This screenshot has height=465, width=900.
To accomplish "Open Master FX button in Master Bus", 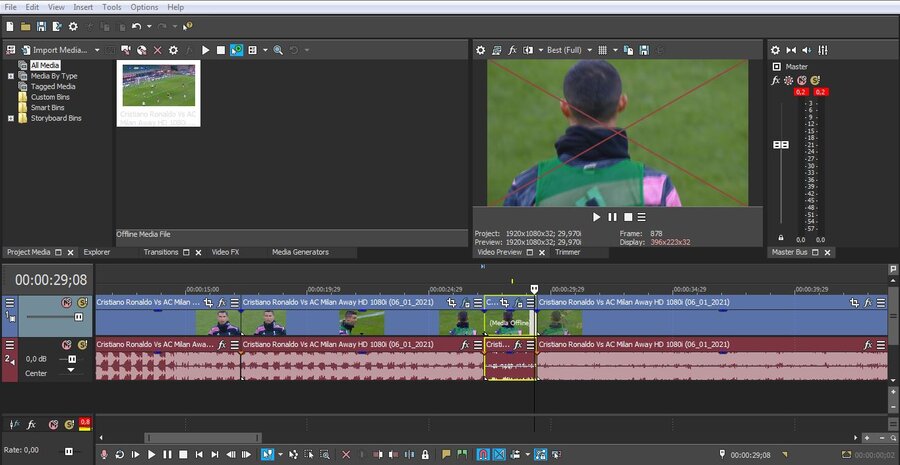I will pyautogui.click(x=775, y=81).
